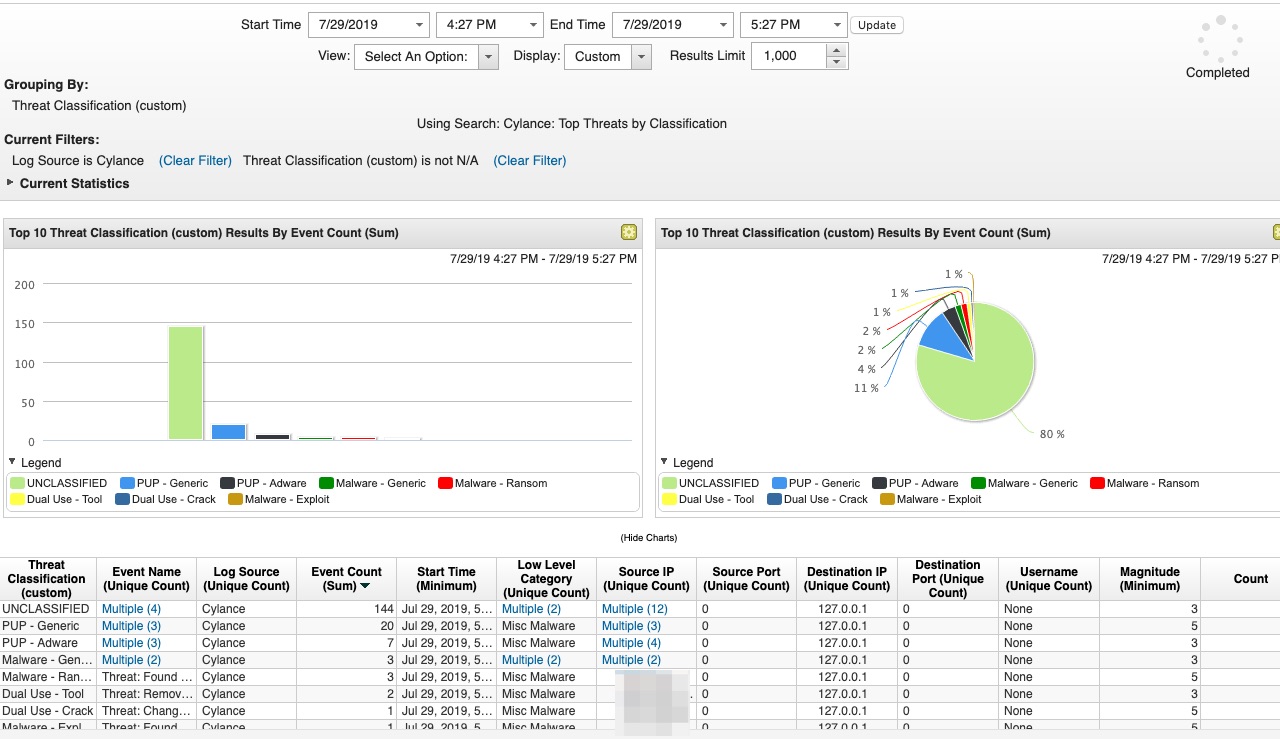Open the 5:27 PM end time dropdown

(838, 24)
